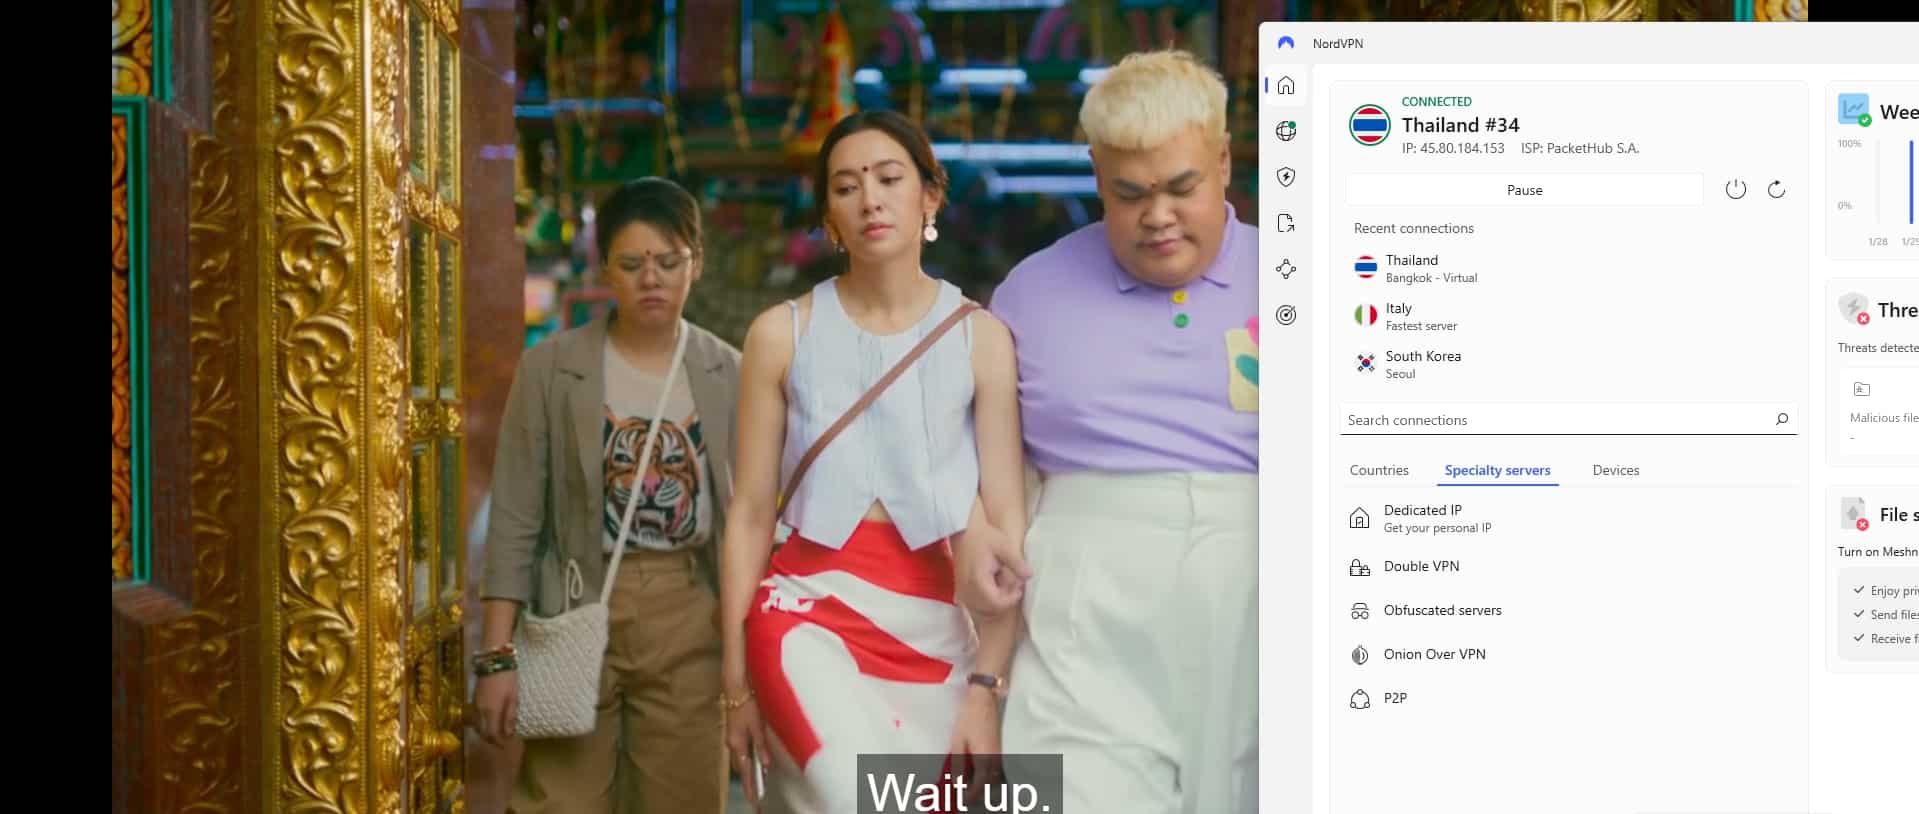Click the disconnect power icon
The width and height of the screenshot is (1919, 814).
point(1735,189)
